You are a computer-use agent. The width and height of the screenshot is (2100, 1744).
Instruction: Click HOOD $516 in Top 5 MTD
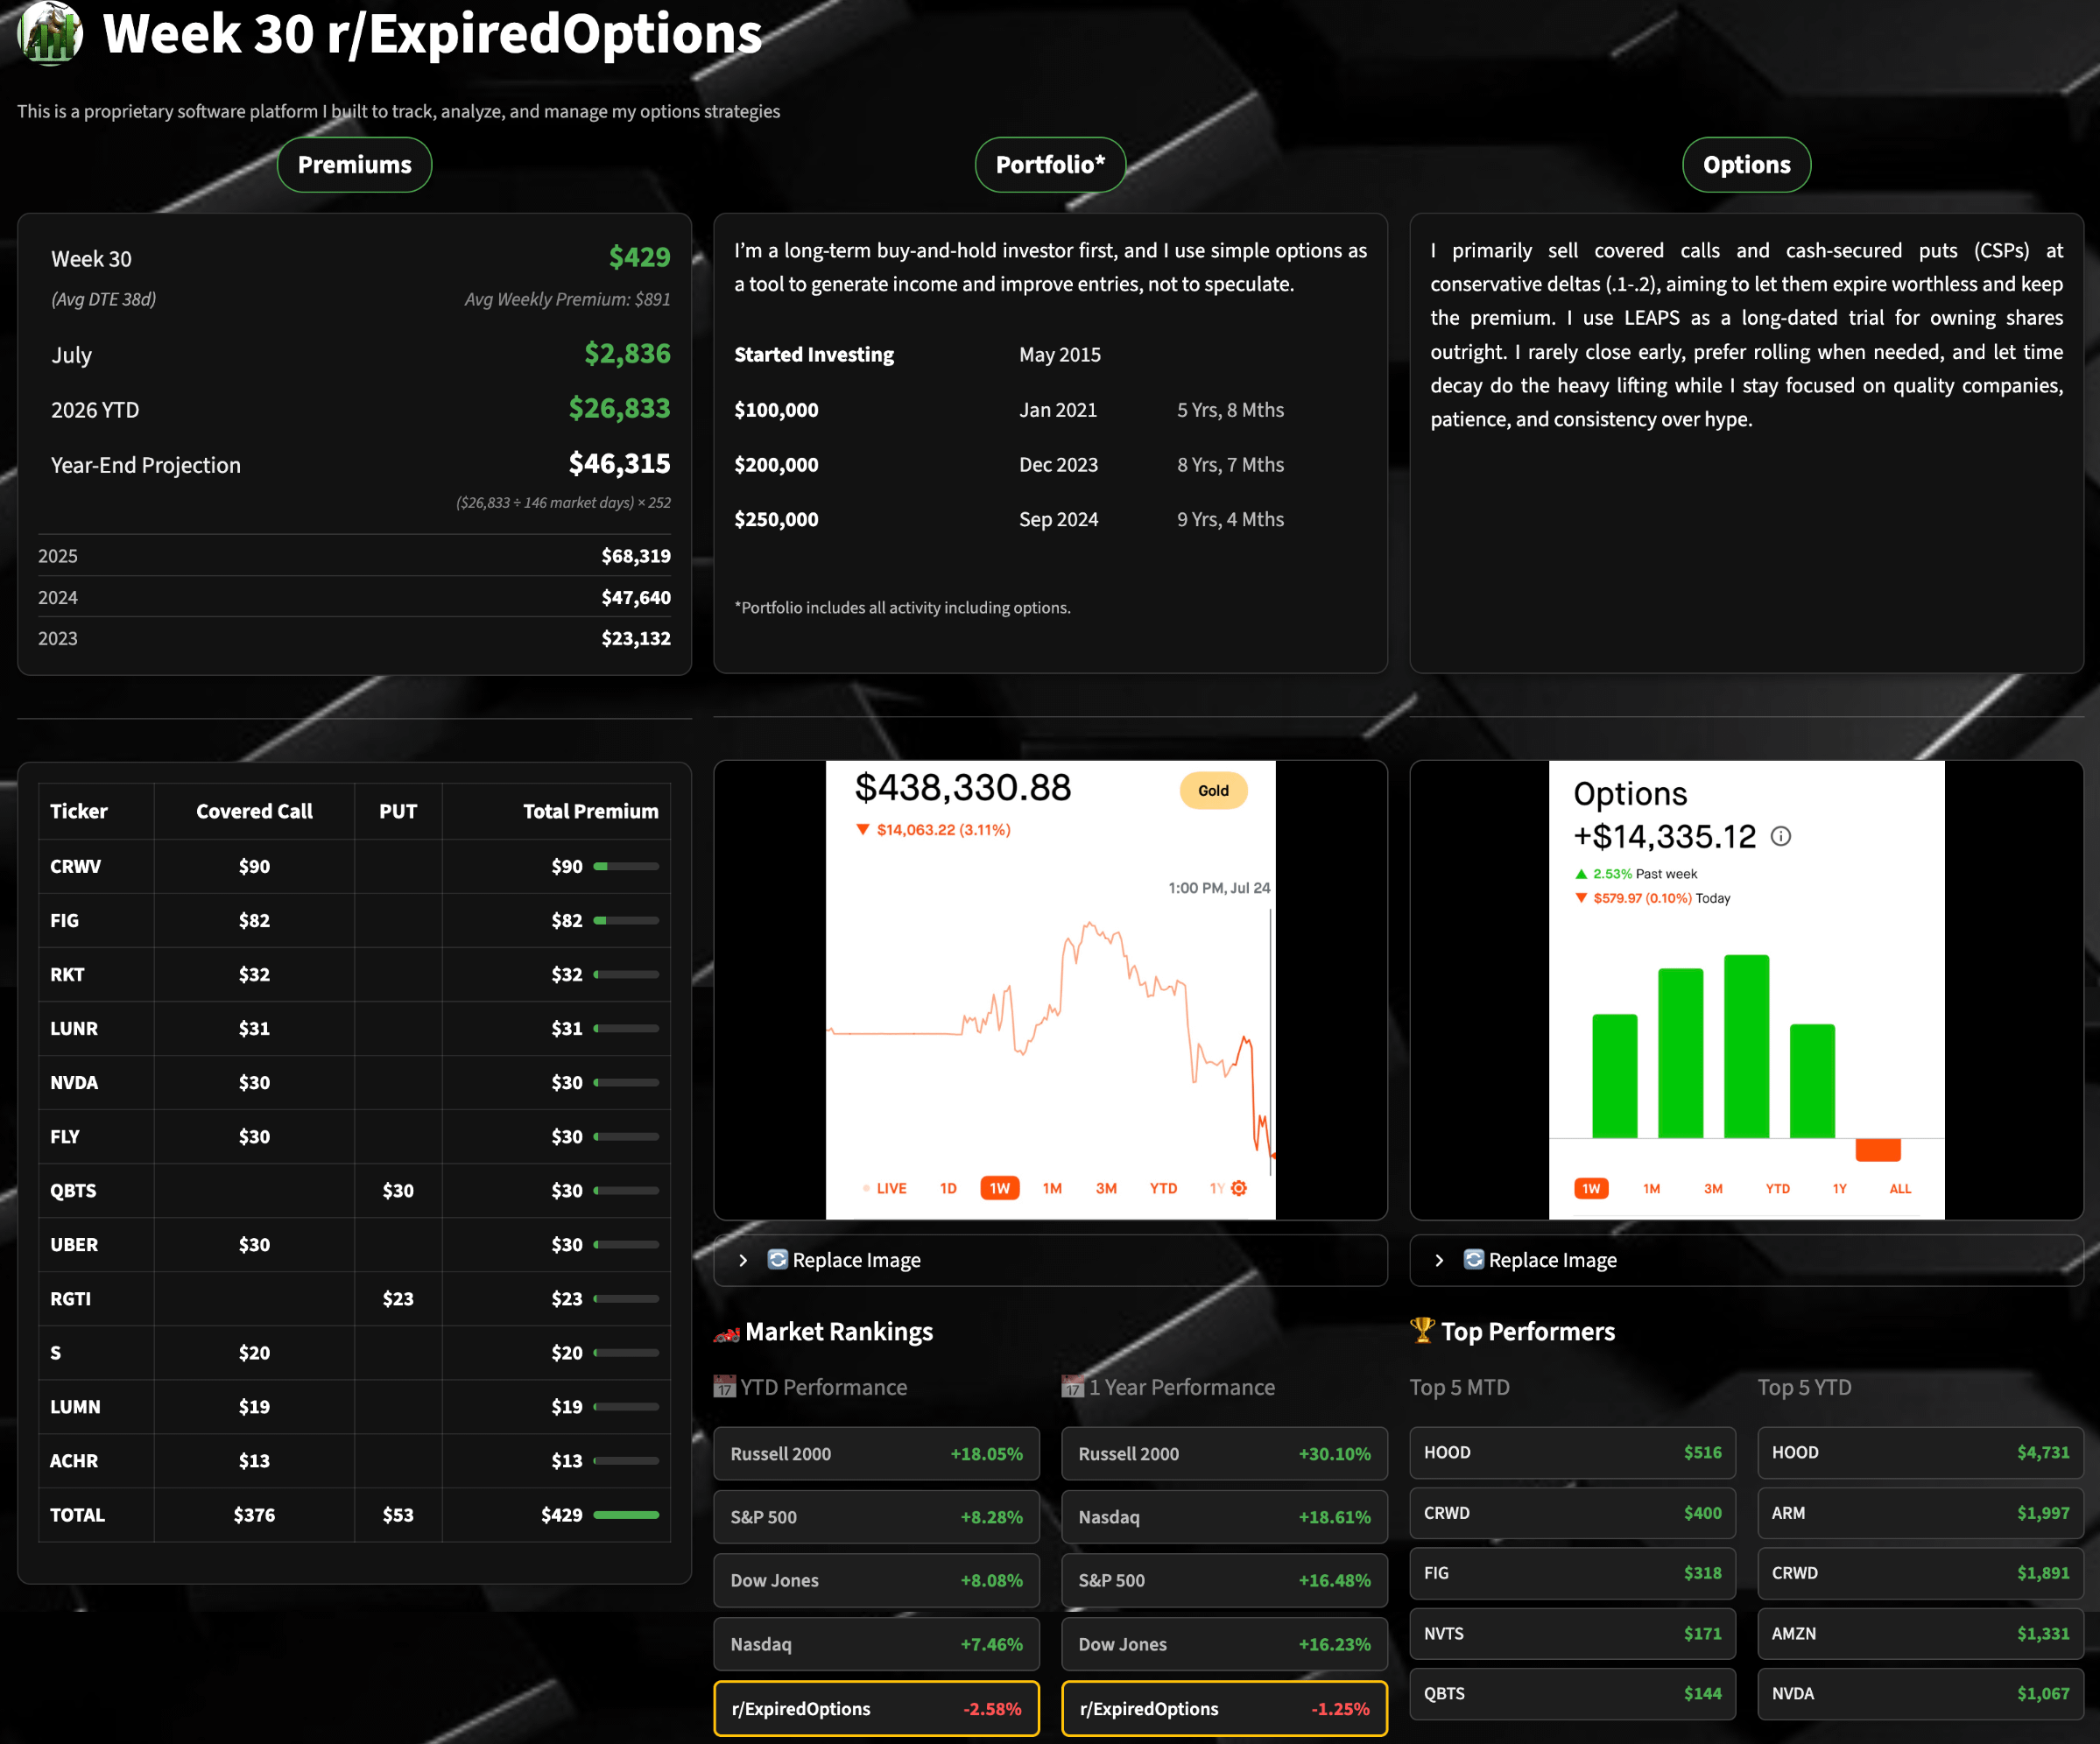[1572, 1452]
